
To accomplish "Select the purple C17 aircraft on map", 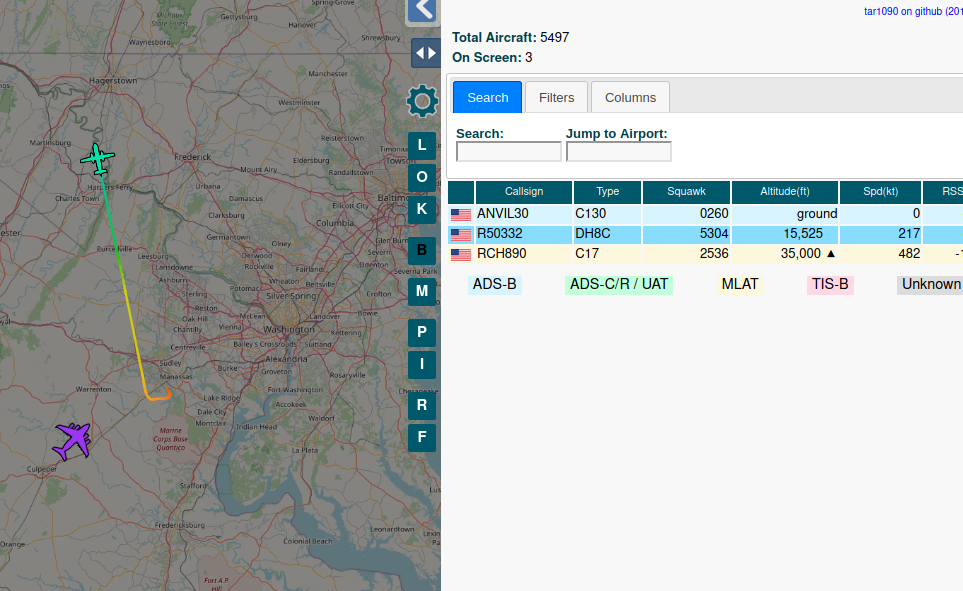I will point(73,440).
